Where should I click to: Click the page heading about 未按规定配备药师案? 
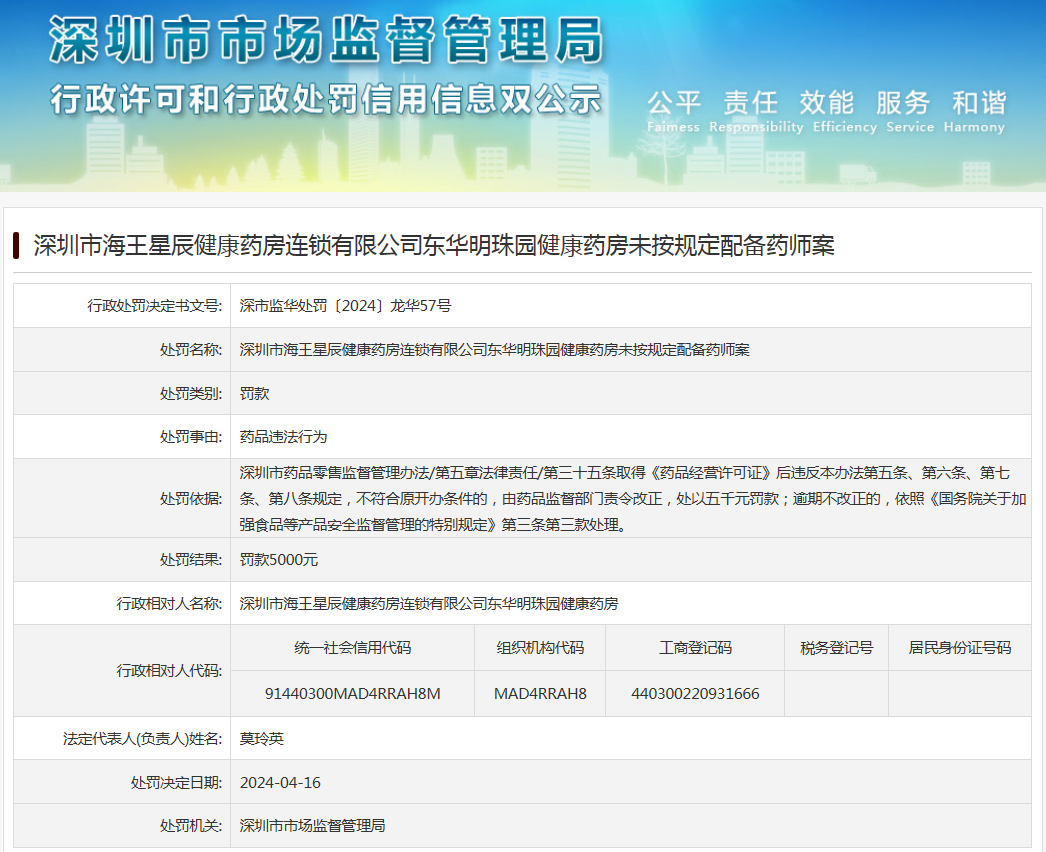pos(434,246)
